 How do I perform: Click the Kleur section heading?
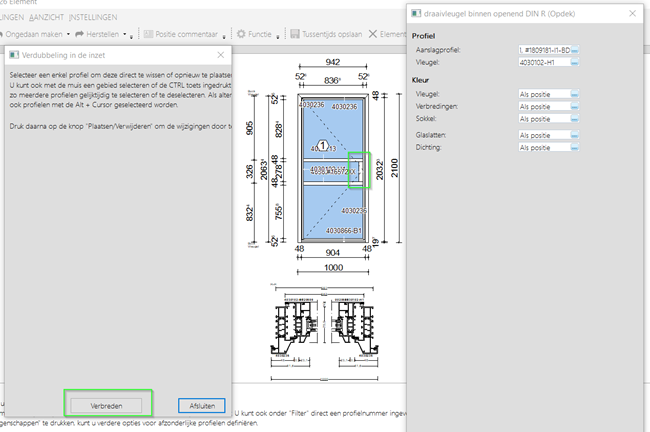point(420,80)
